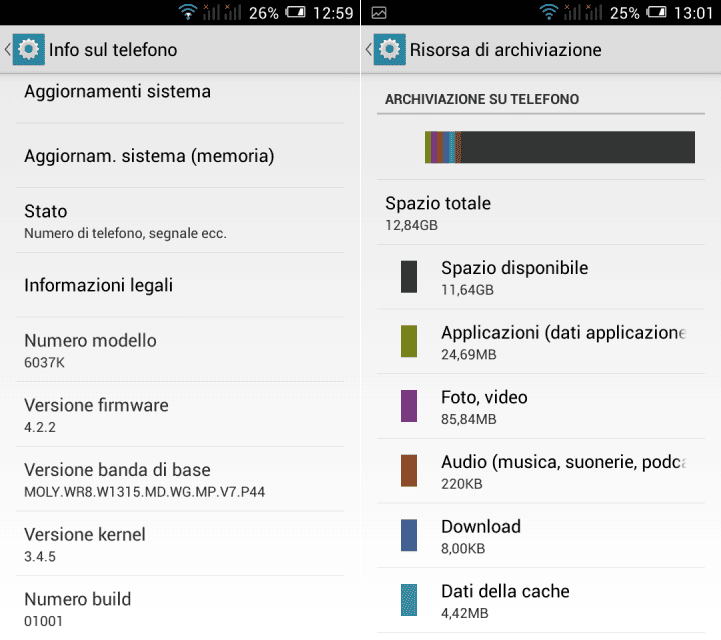Tap Wi-Fi icon in left status bar
The width and height of the screenshot is (721, 640).
tap(188, 12)
